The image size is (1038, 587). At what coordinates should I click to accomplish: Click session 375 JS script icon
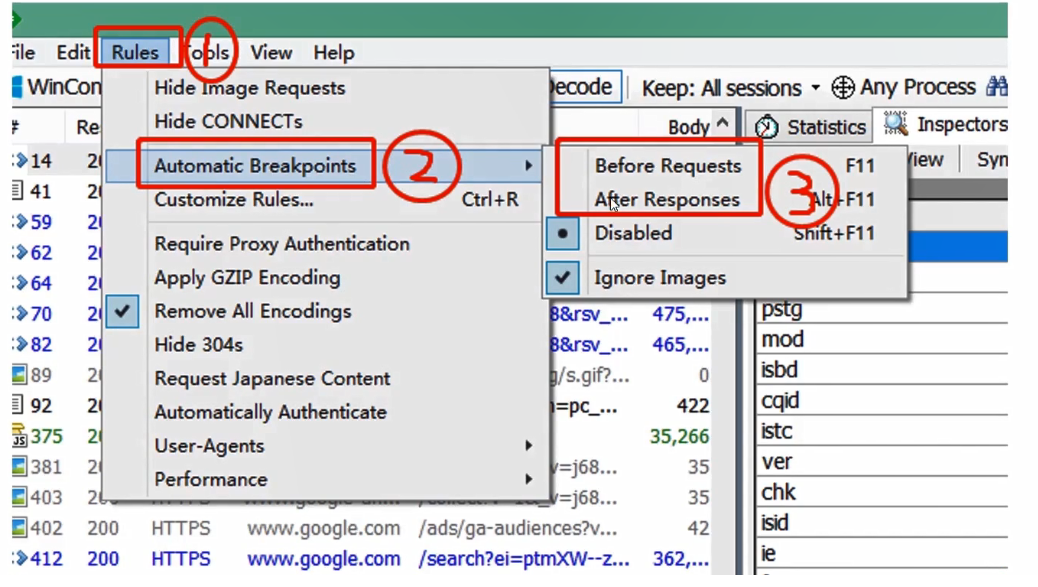tap(19, 435)
